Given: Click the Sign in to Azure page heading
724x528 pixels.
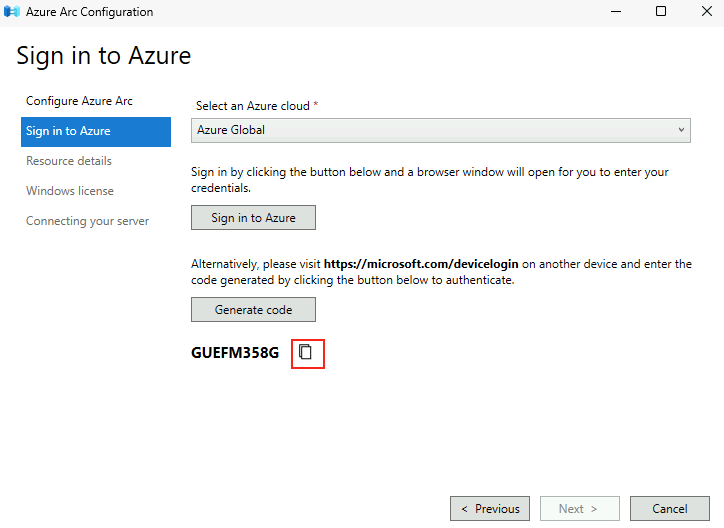Looking at the screenshot, I should (x=103, y=56).
